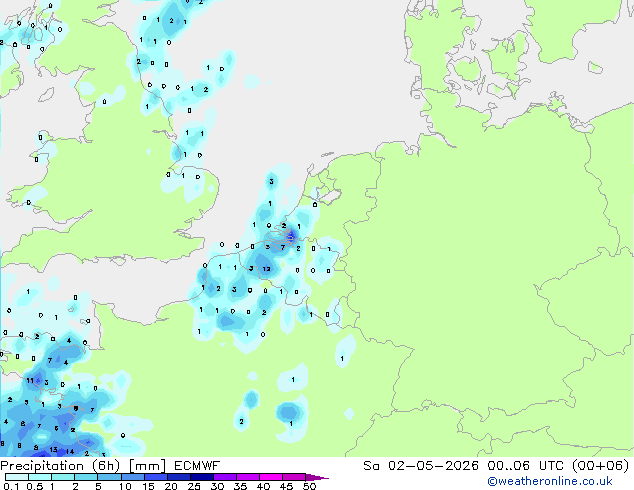Viewport: 634px width, 490px height.
Task: Click the weatheronline.co.uk copyright link
Action: [550, 481]
